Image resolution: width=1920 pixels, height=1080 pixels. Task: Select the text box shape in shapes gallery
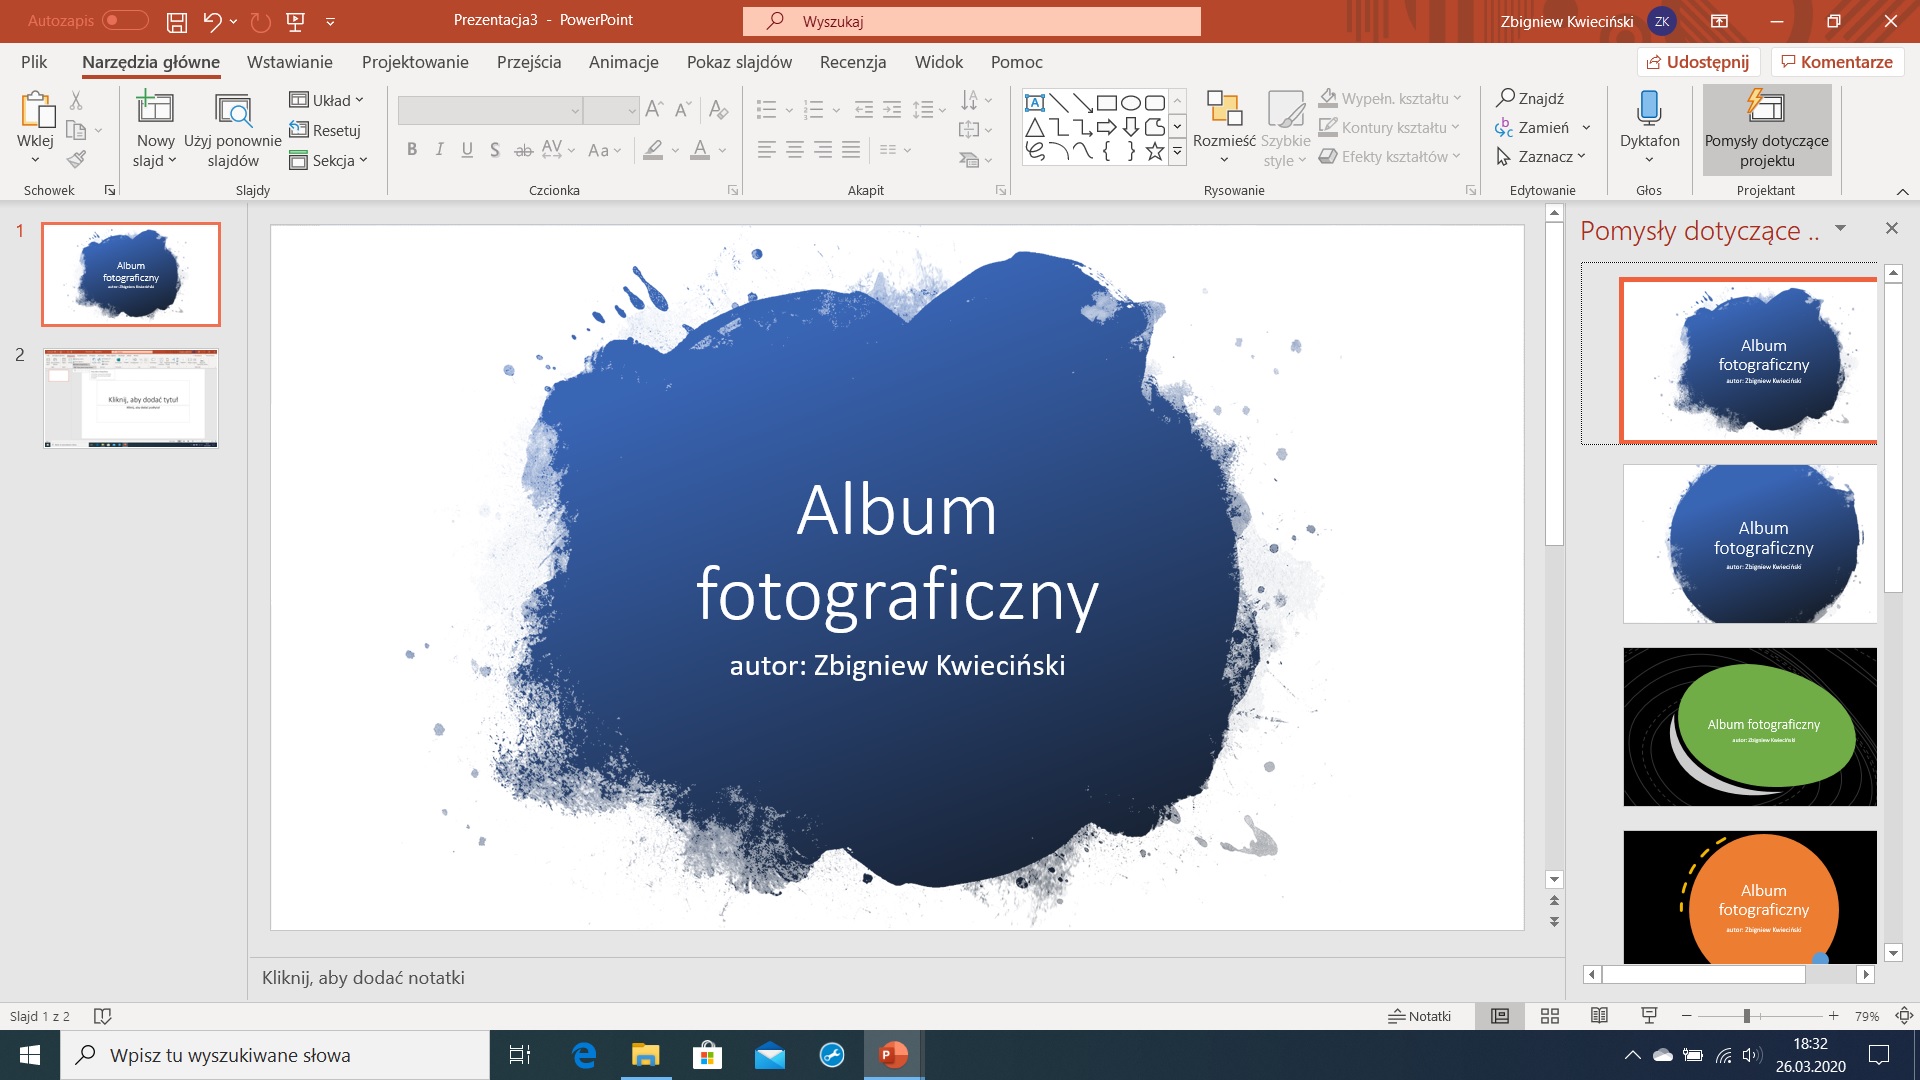pos(1035,102)
